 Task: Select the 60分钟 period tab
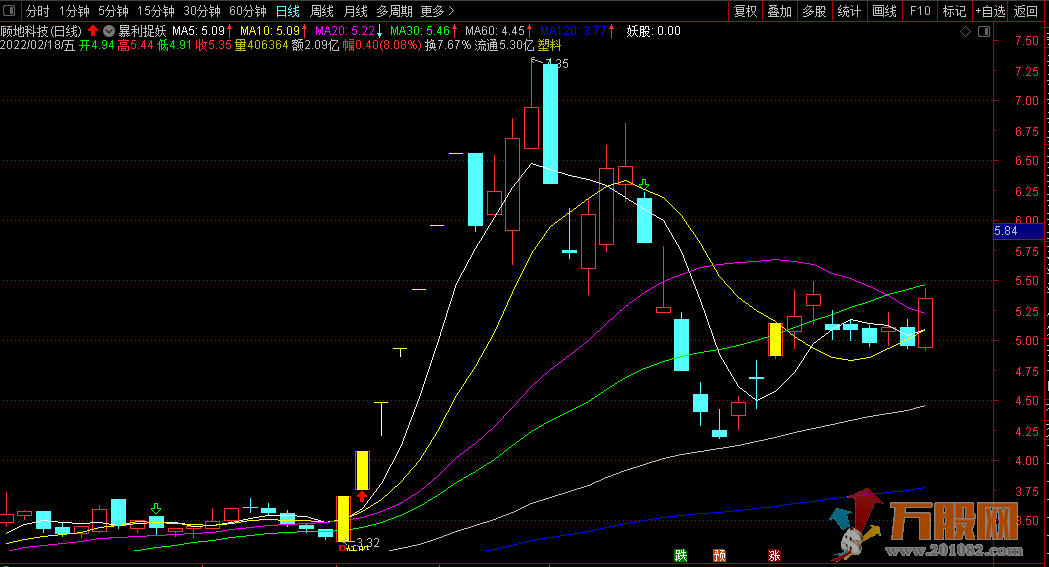pyautogui.click(x=247, y=11)
